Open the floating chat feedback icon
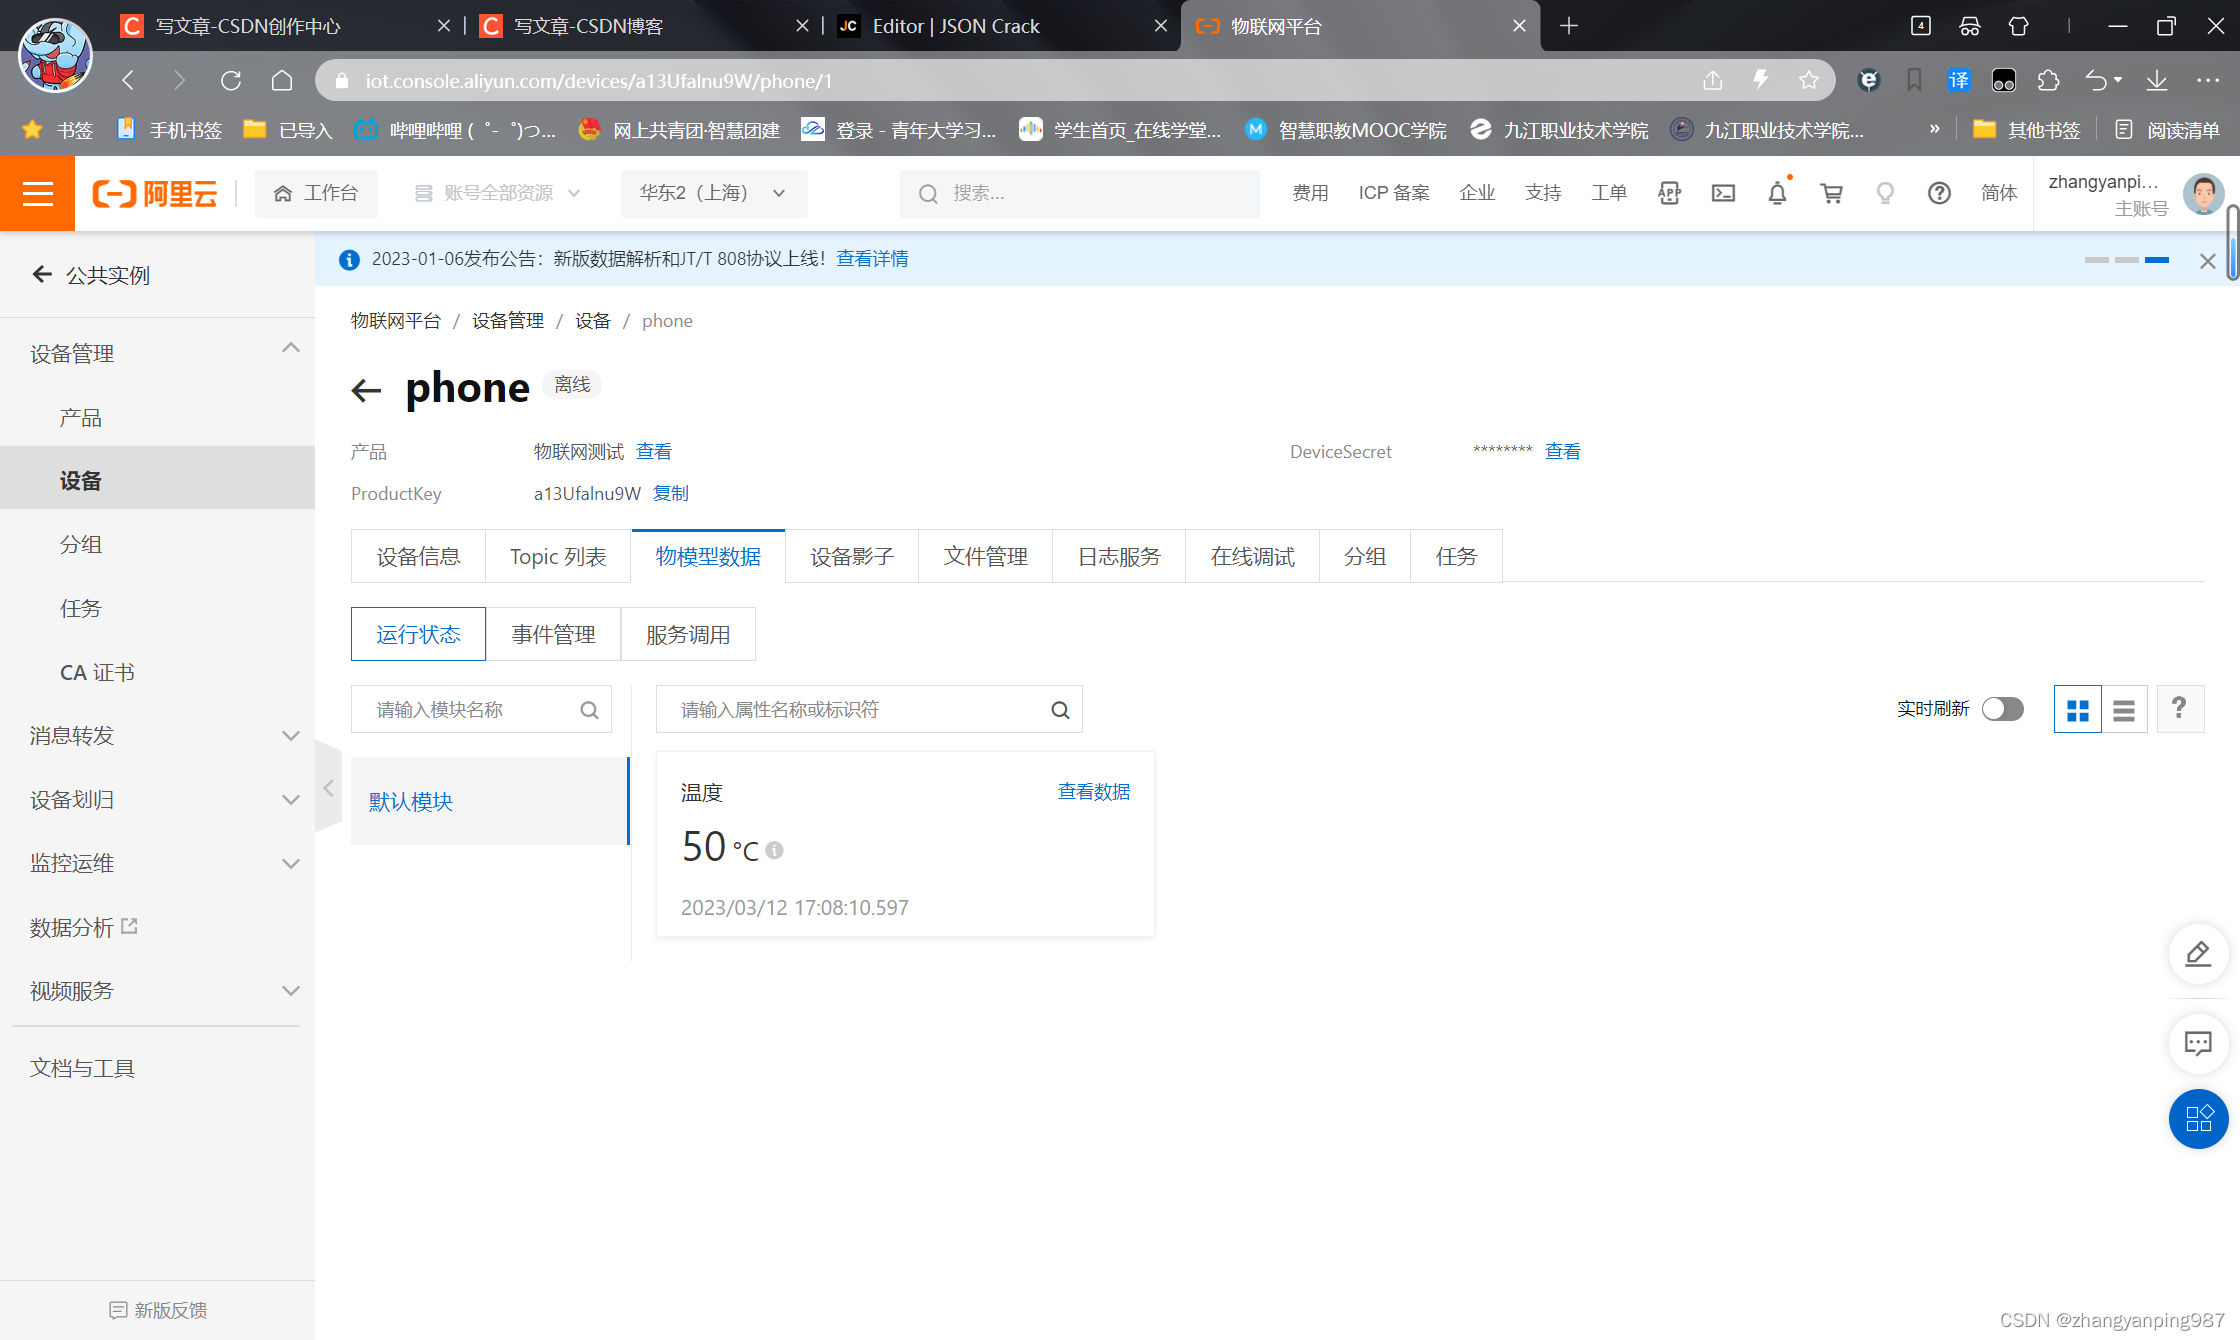This screenshot has height=1340, width=2240. pyautogui.click(x=2198, y=1043)
